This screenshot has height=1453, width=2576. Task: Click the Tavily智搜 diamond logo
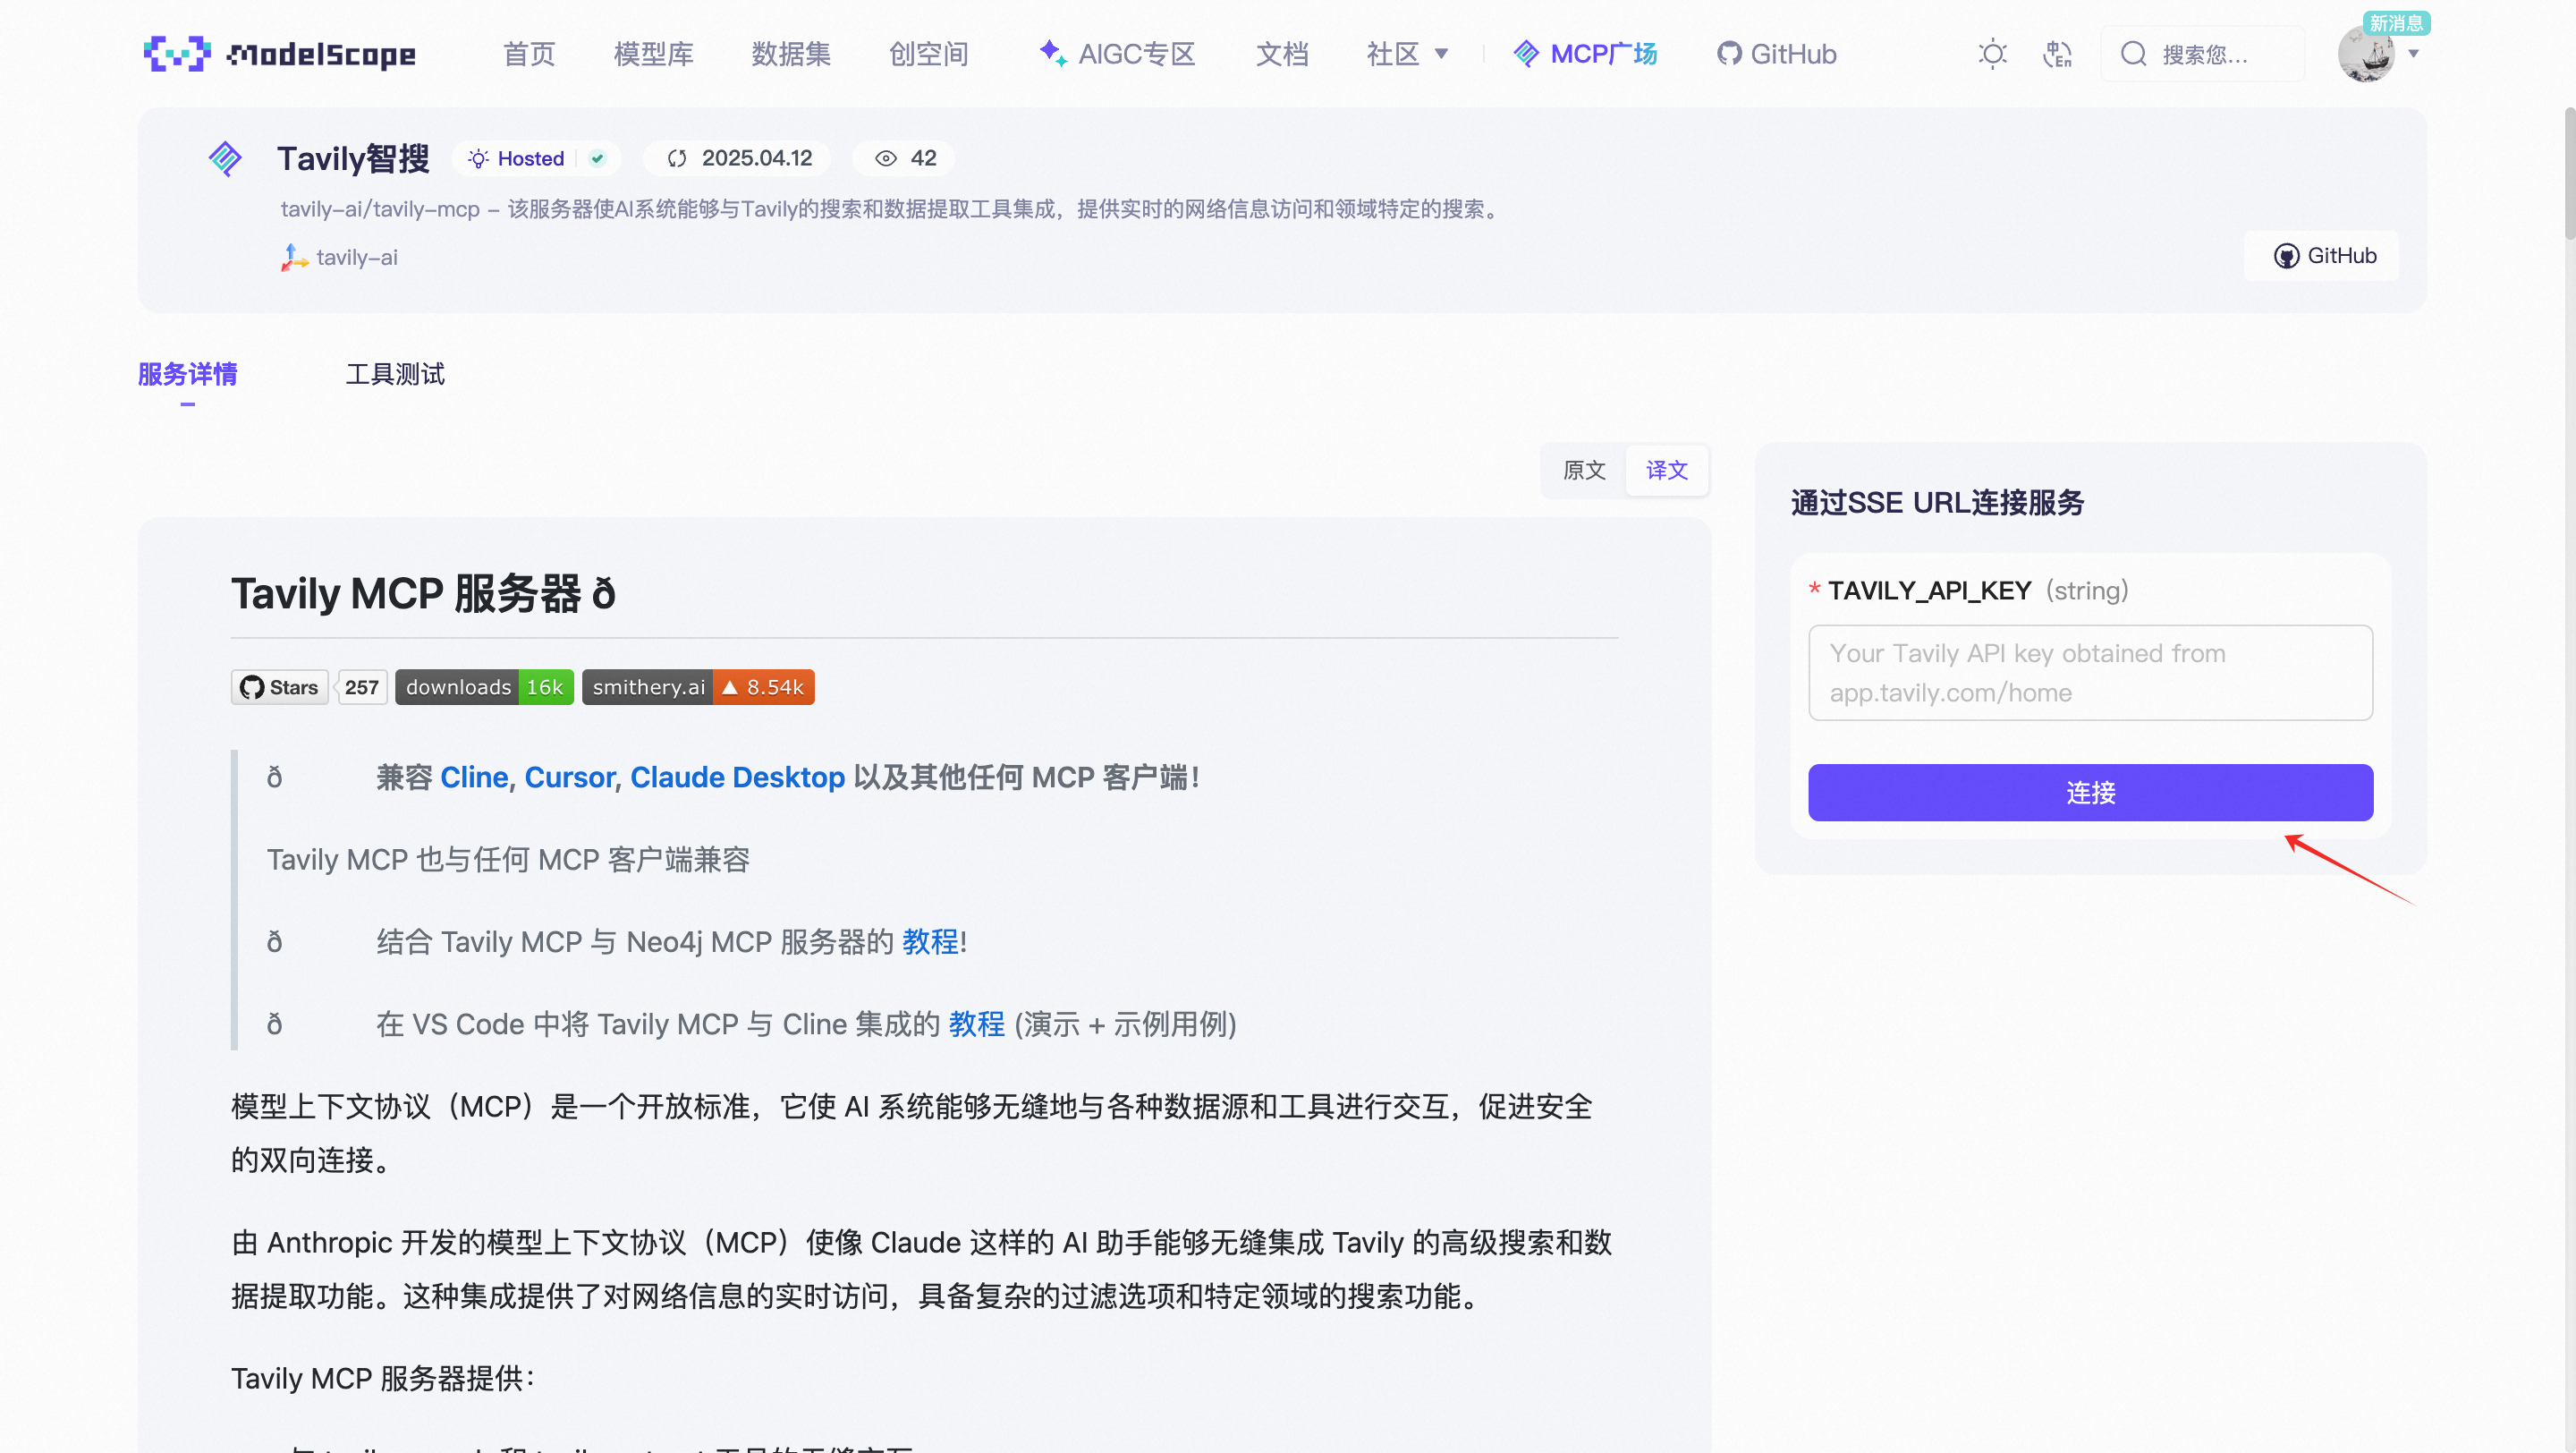click(225, 158)
